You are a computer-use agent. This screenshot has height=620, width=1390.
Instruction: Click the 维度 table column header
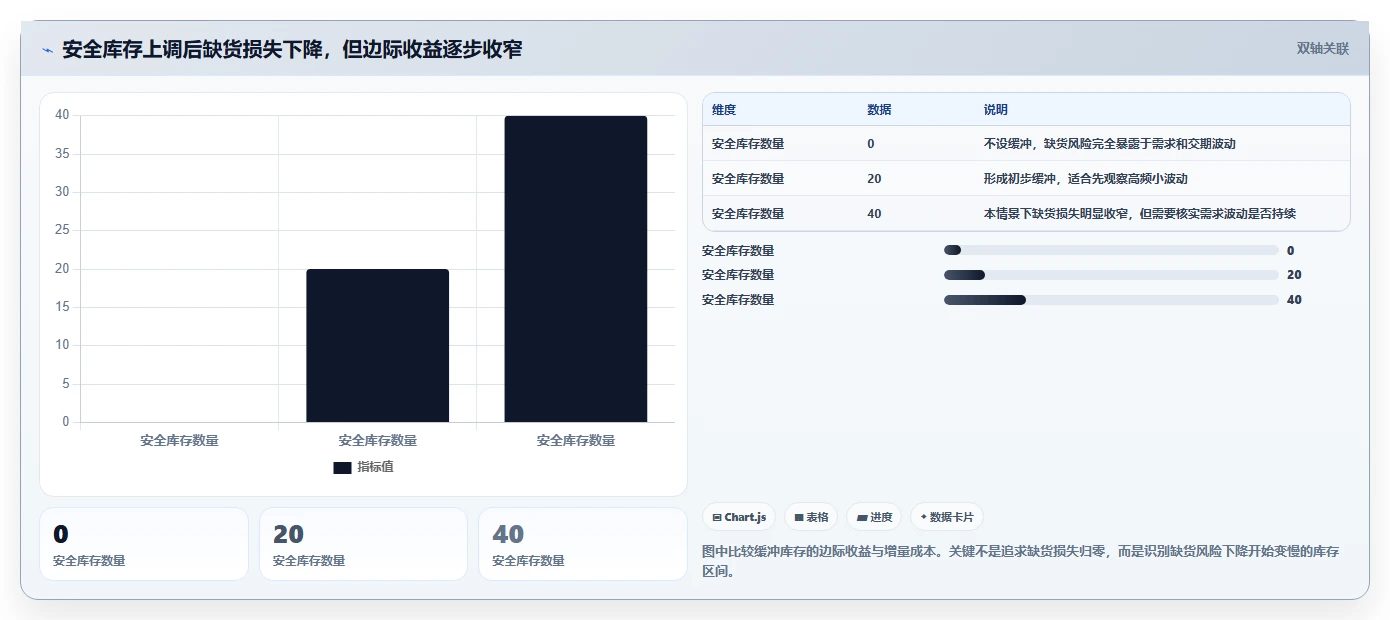pyautogui.click(x=724, y=110)
